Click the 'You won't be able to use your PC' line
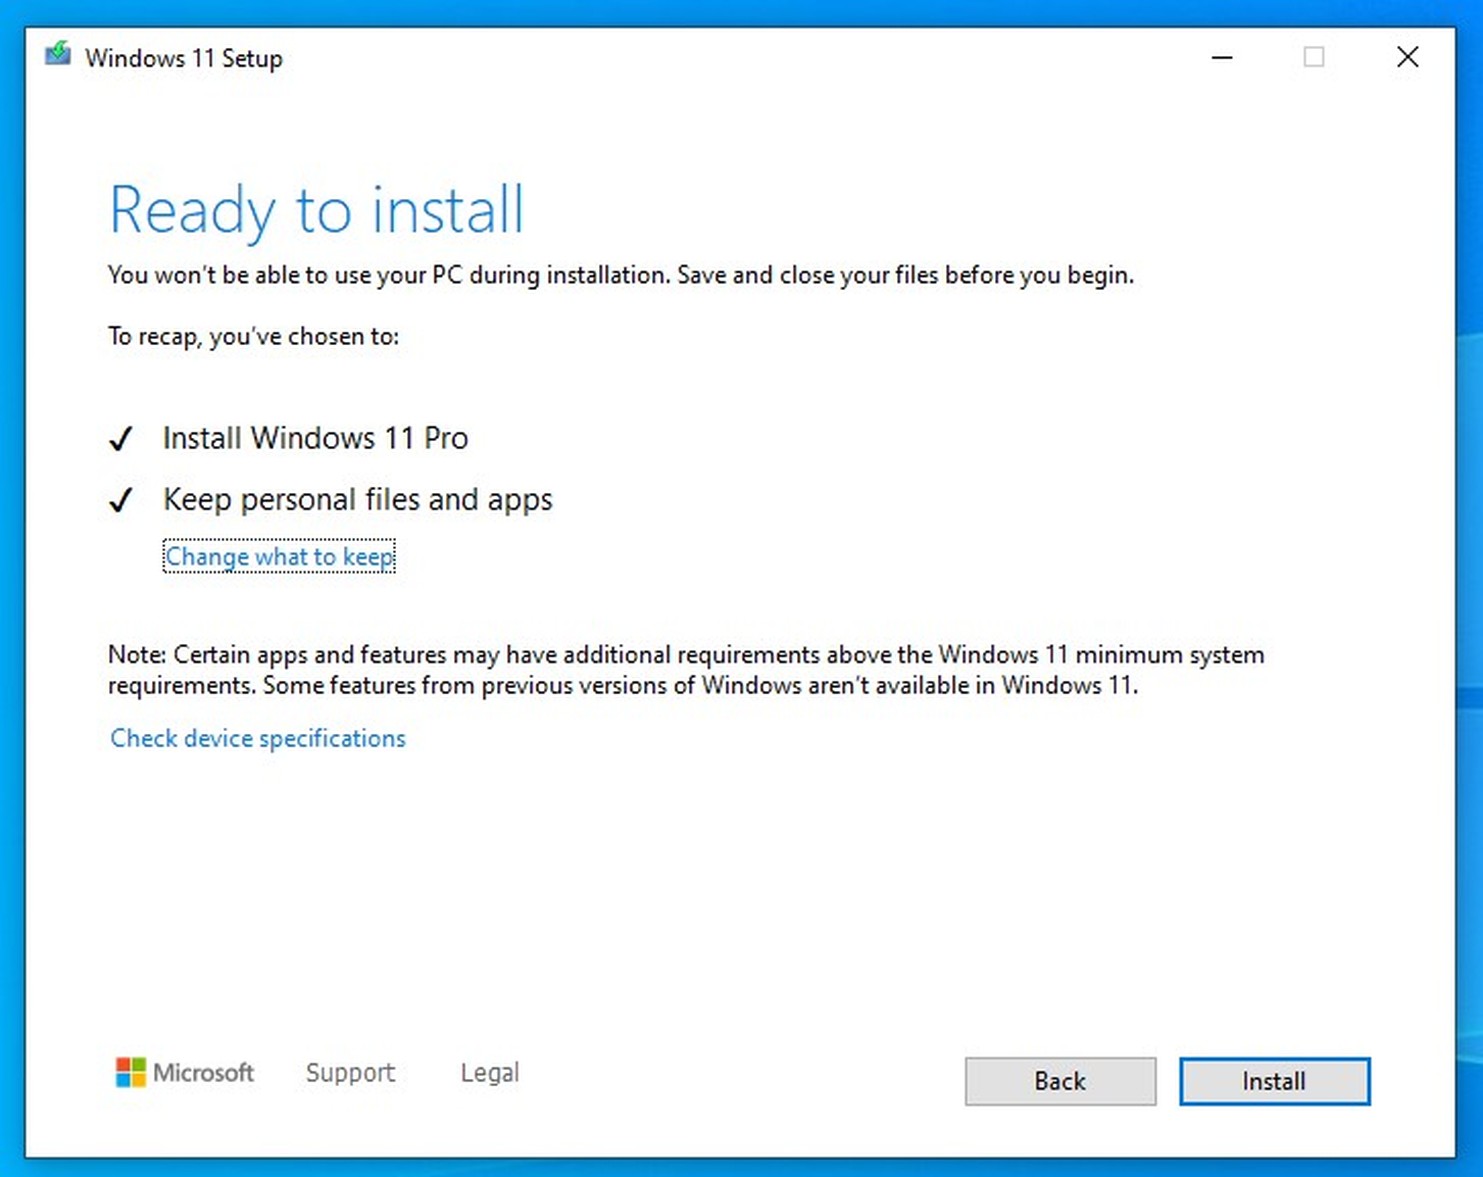 (x=621, y=275)
